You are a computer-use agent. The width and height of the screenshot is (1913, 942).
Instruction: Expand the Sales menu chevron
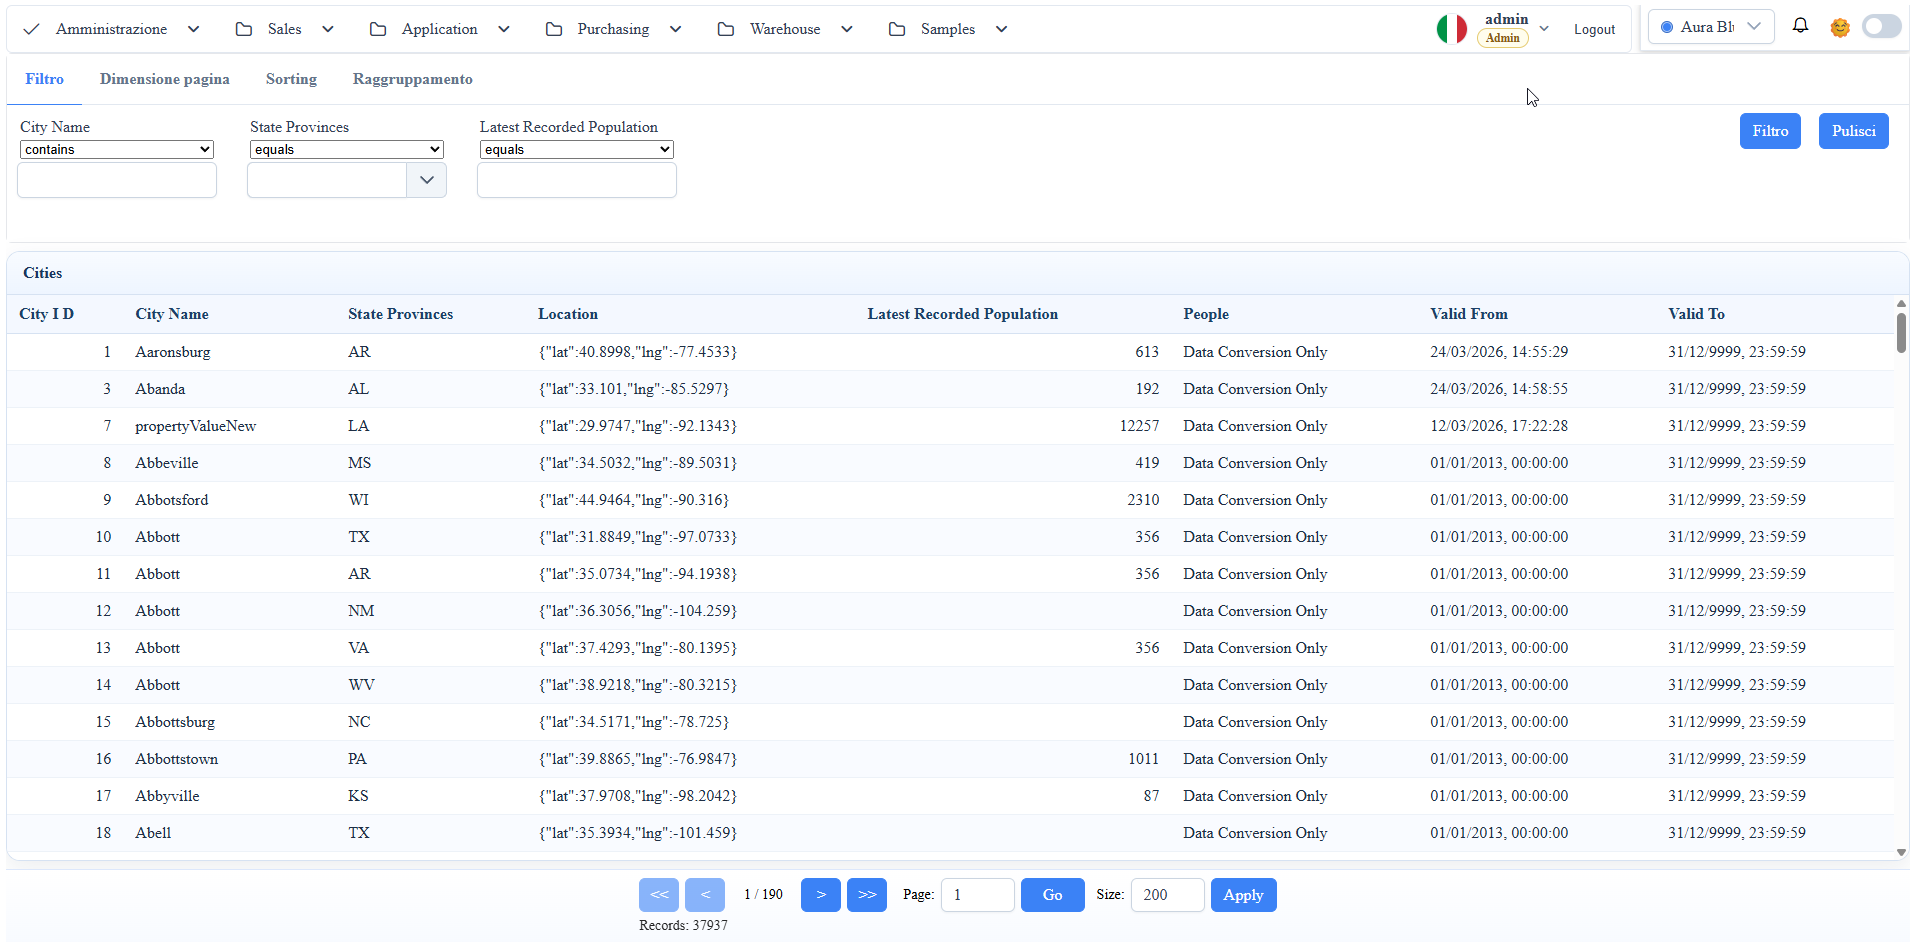(x=328, y=29)
